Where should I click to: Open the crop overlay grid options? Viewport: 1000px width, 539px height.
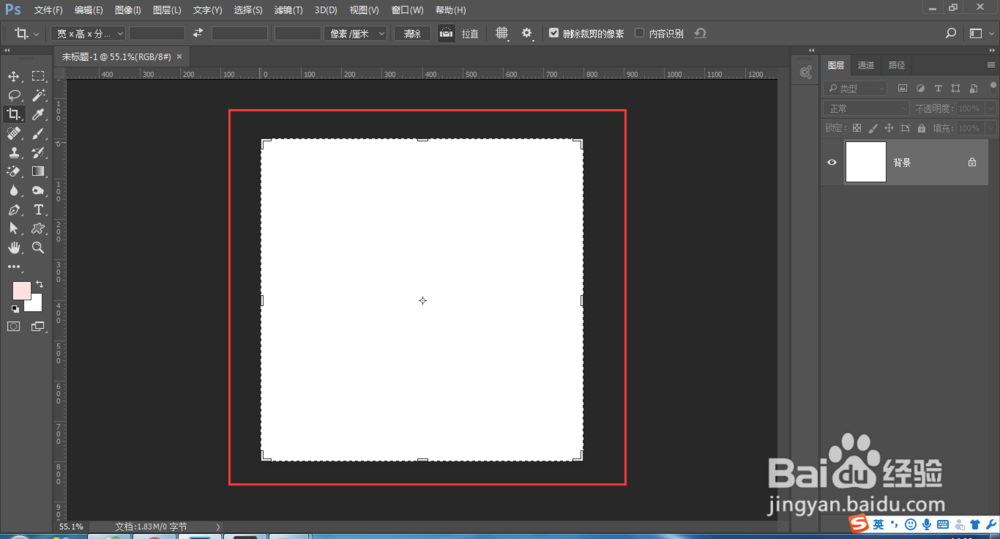pos(502,33)
